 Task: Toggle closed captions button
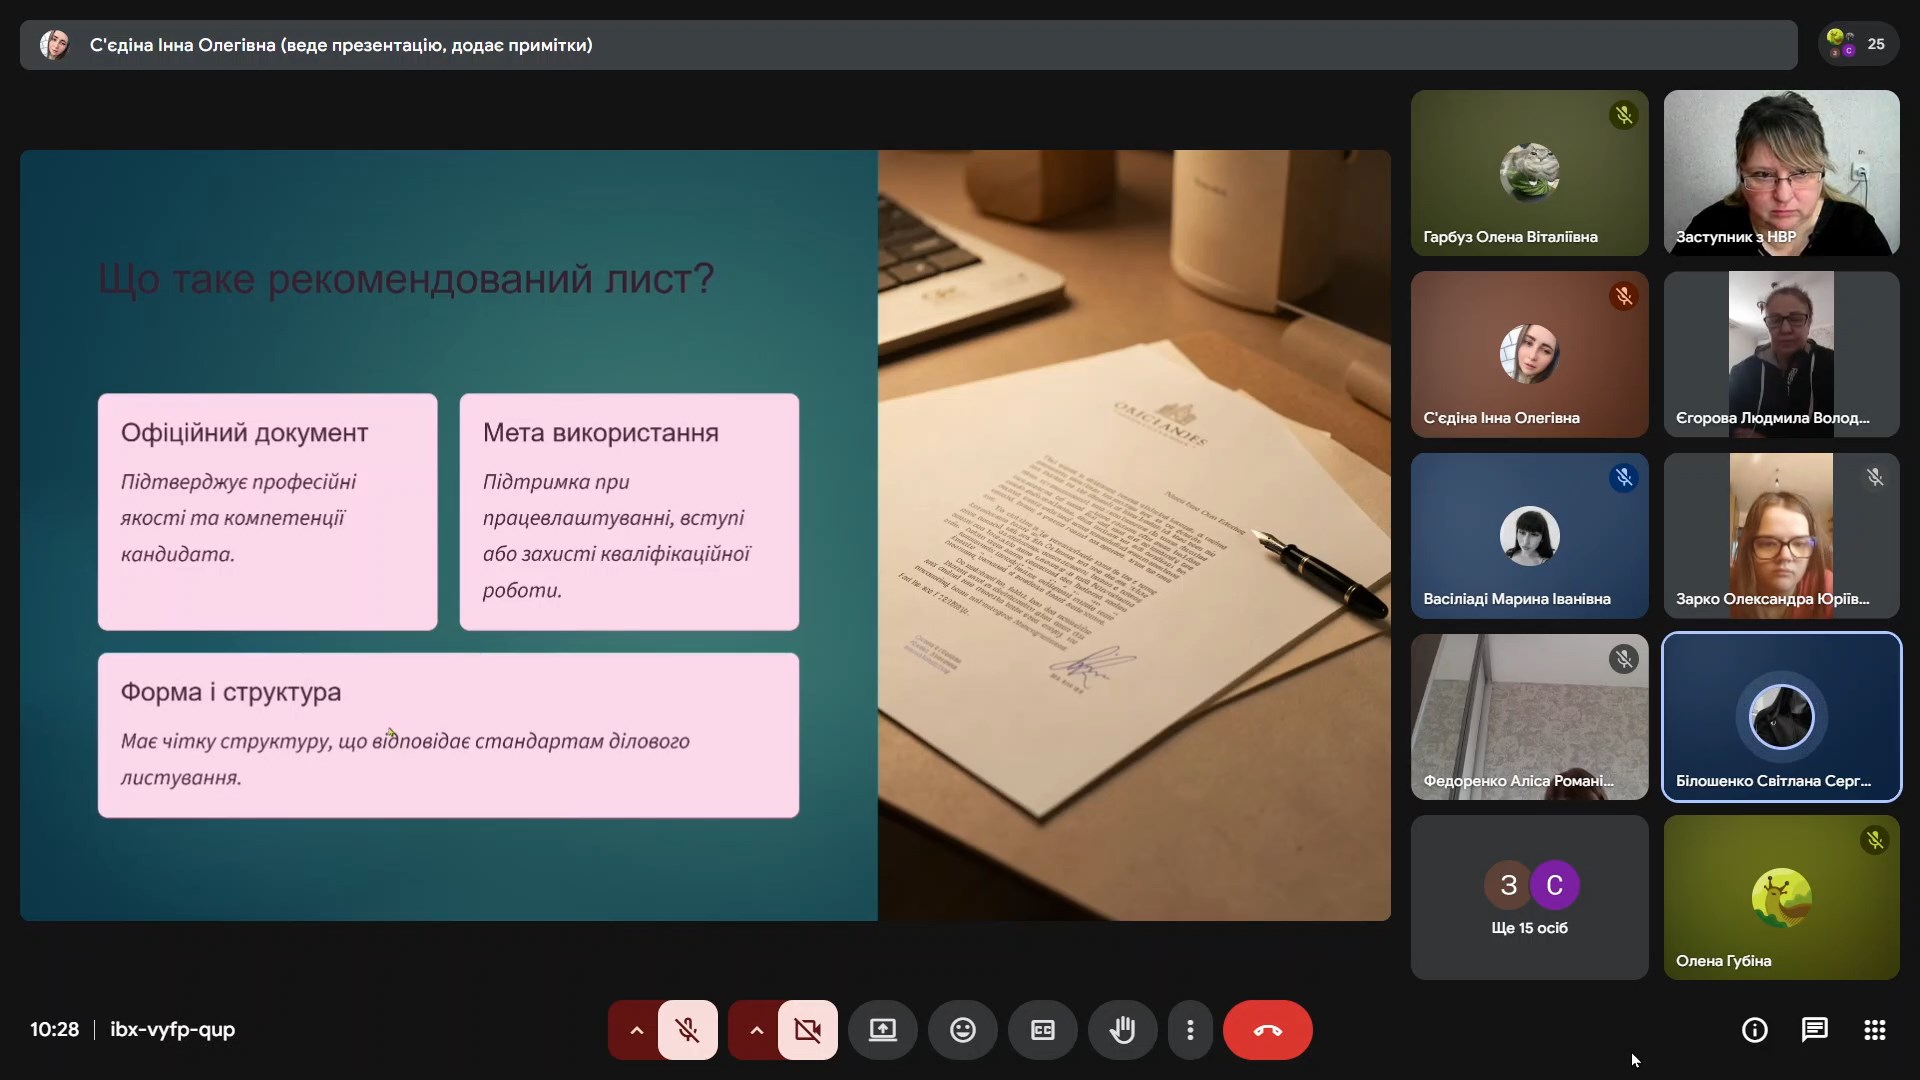point(1042,1030)
